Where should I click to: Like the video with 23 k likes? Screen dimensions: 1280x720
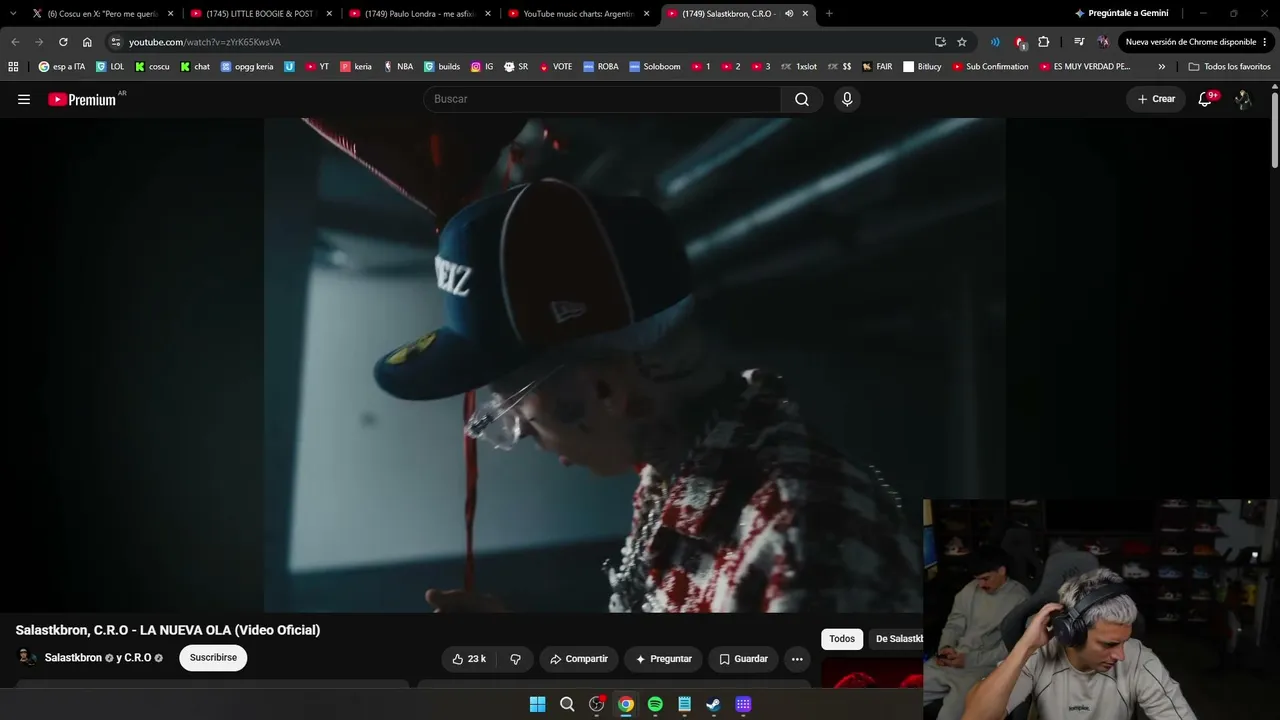tap(469, 659)
